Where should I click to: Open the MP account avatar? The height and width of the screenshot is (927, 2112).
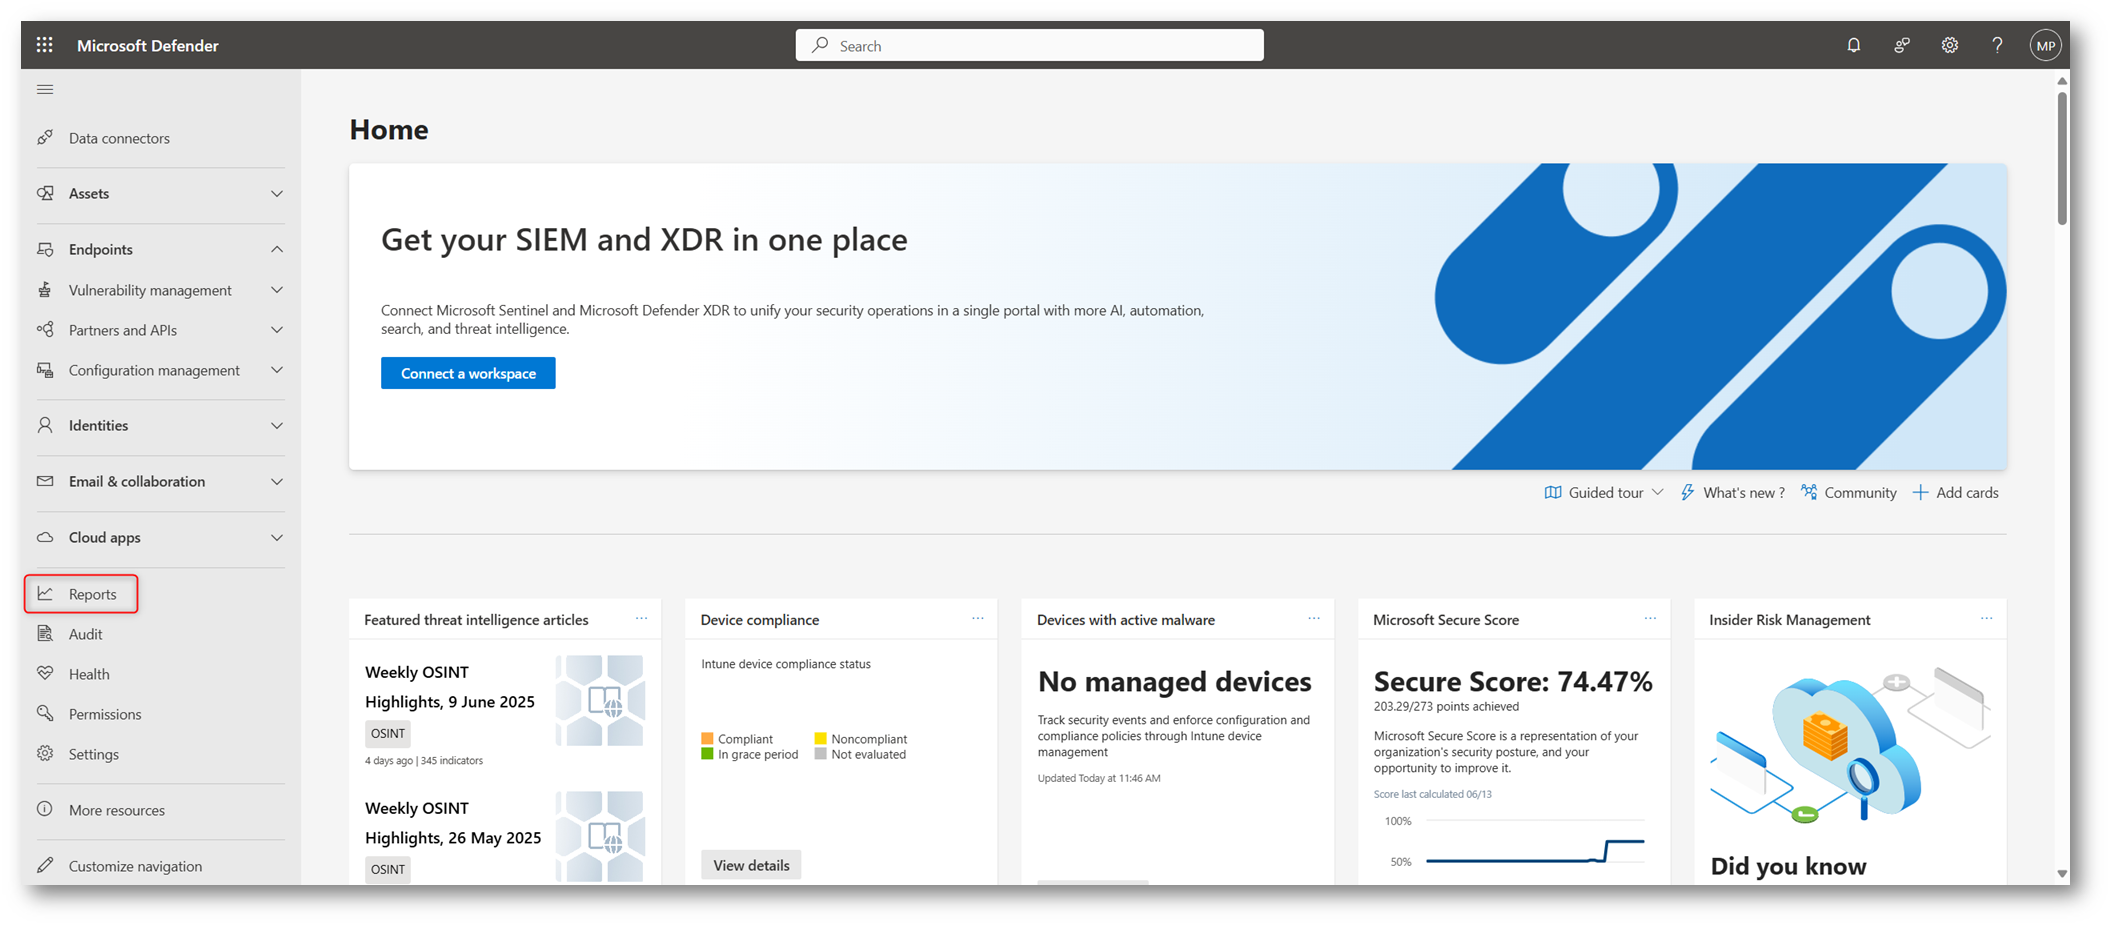coord(2045,45)
